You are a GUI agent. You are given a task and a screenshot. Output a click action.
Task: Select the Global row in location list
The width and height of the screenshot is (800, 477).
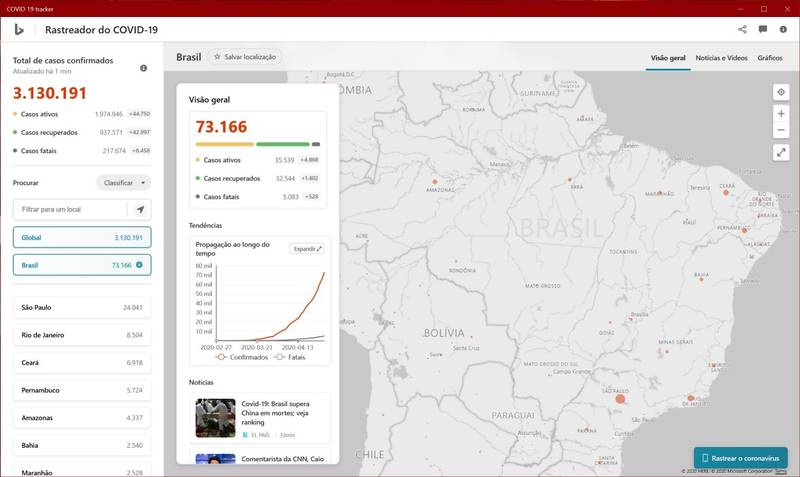82,237
